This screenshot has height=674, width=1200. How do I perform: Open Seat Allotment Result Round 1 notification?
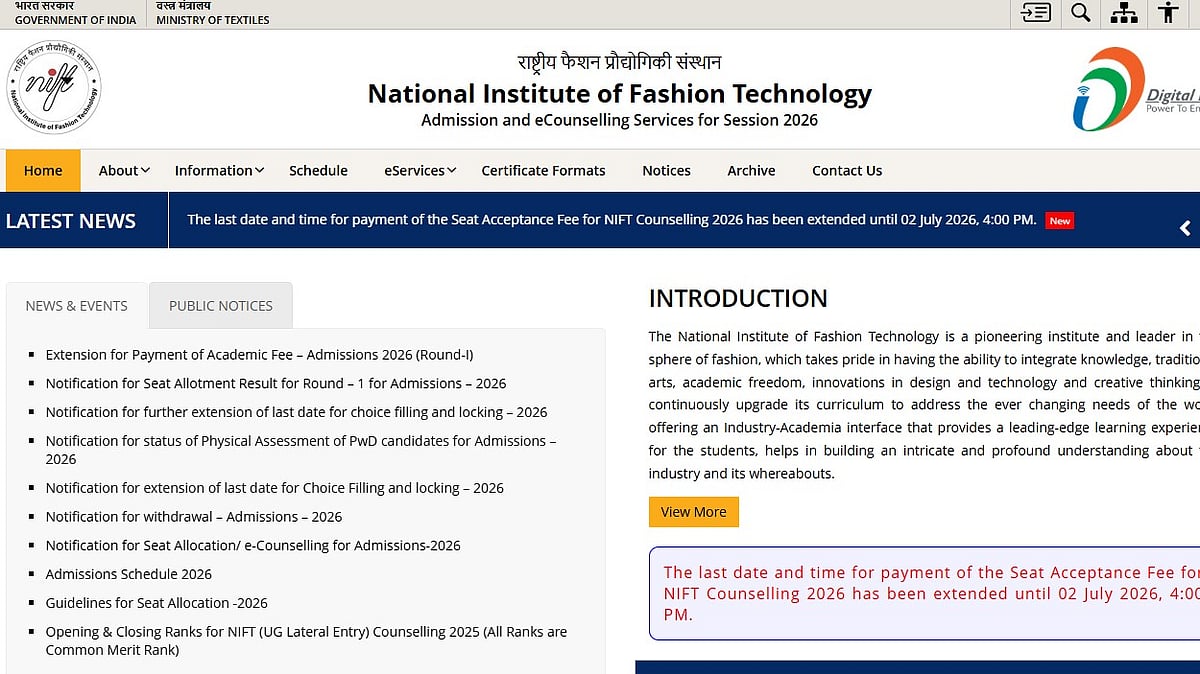click(x=276, y=383)
